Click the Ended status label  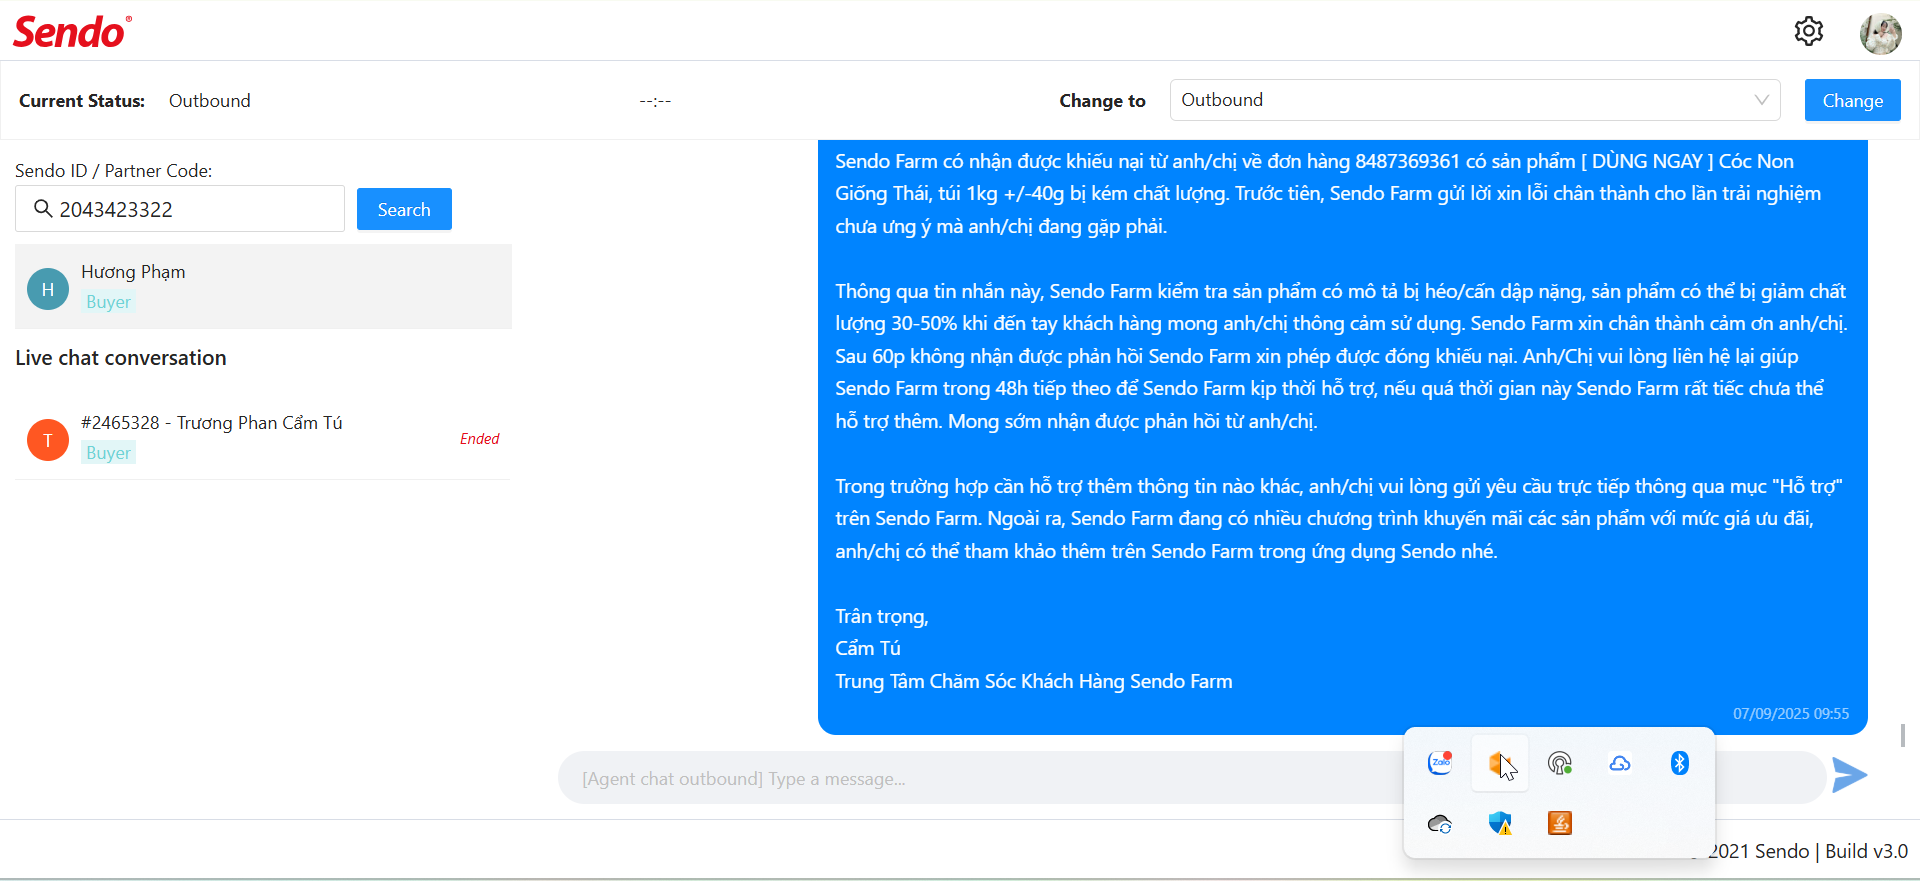click(479, 439)
